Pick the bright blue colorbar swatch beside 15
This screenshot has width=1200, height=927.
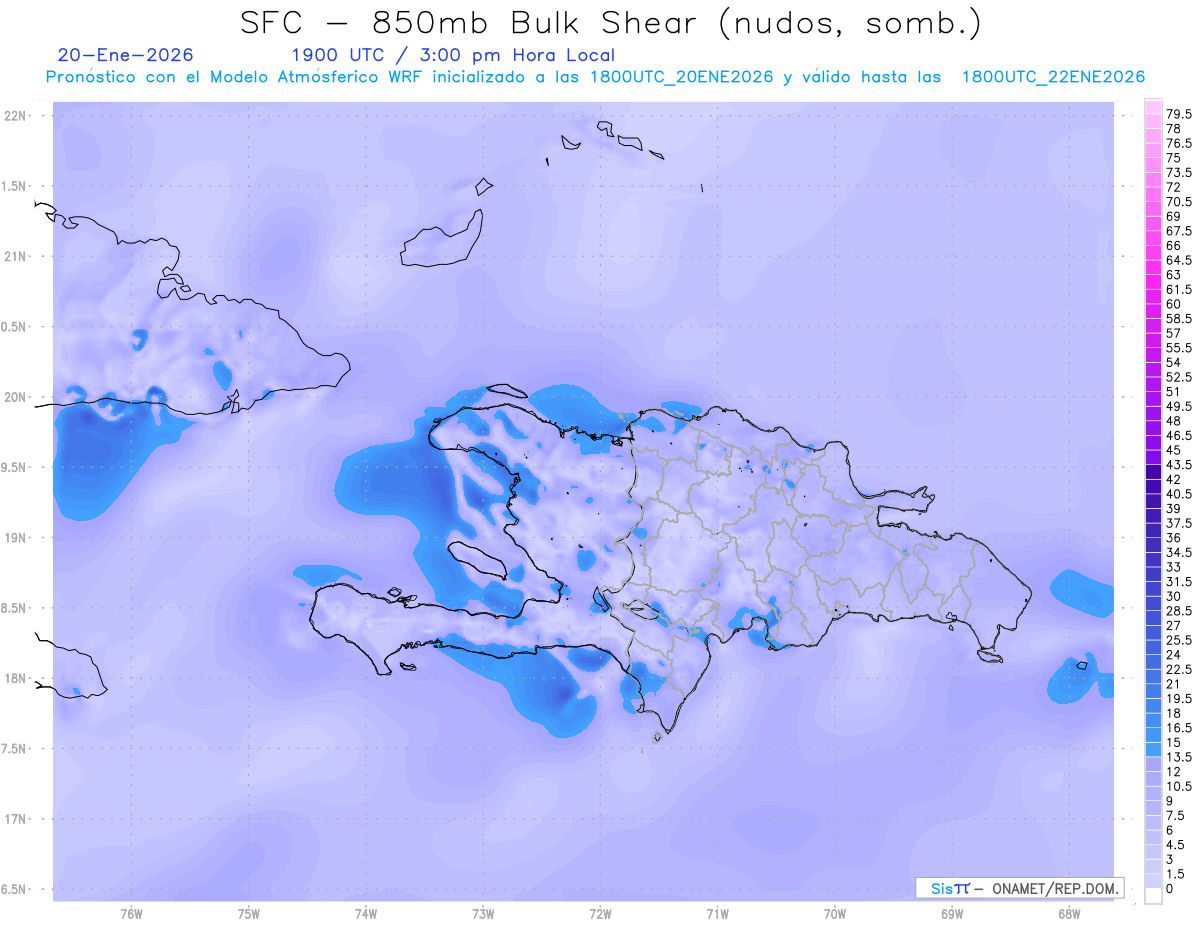1153,735
